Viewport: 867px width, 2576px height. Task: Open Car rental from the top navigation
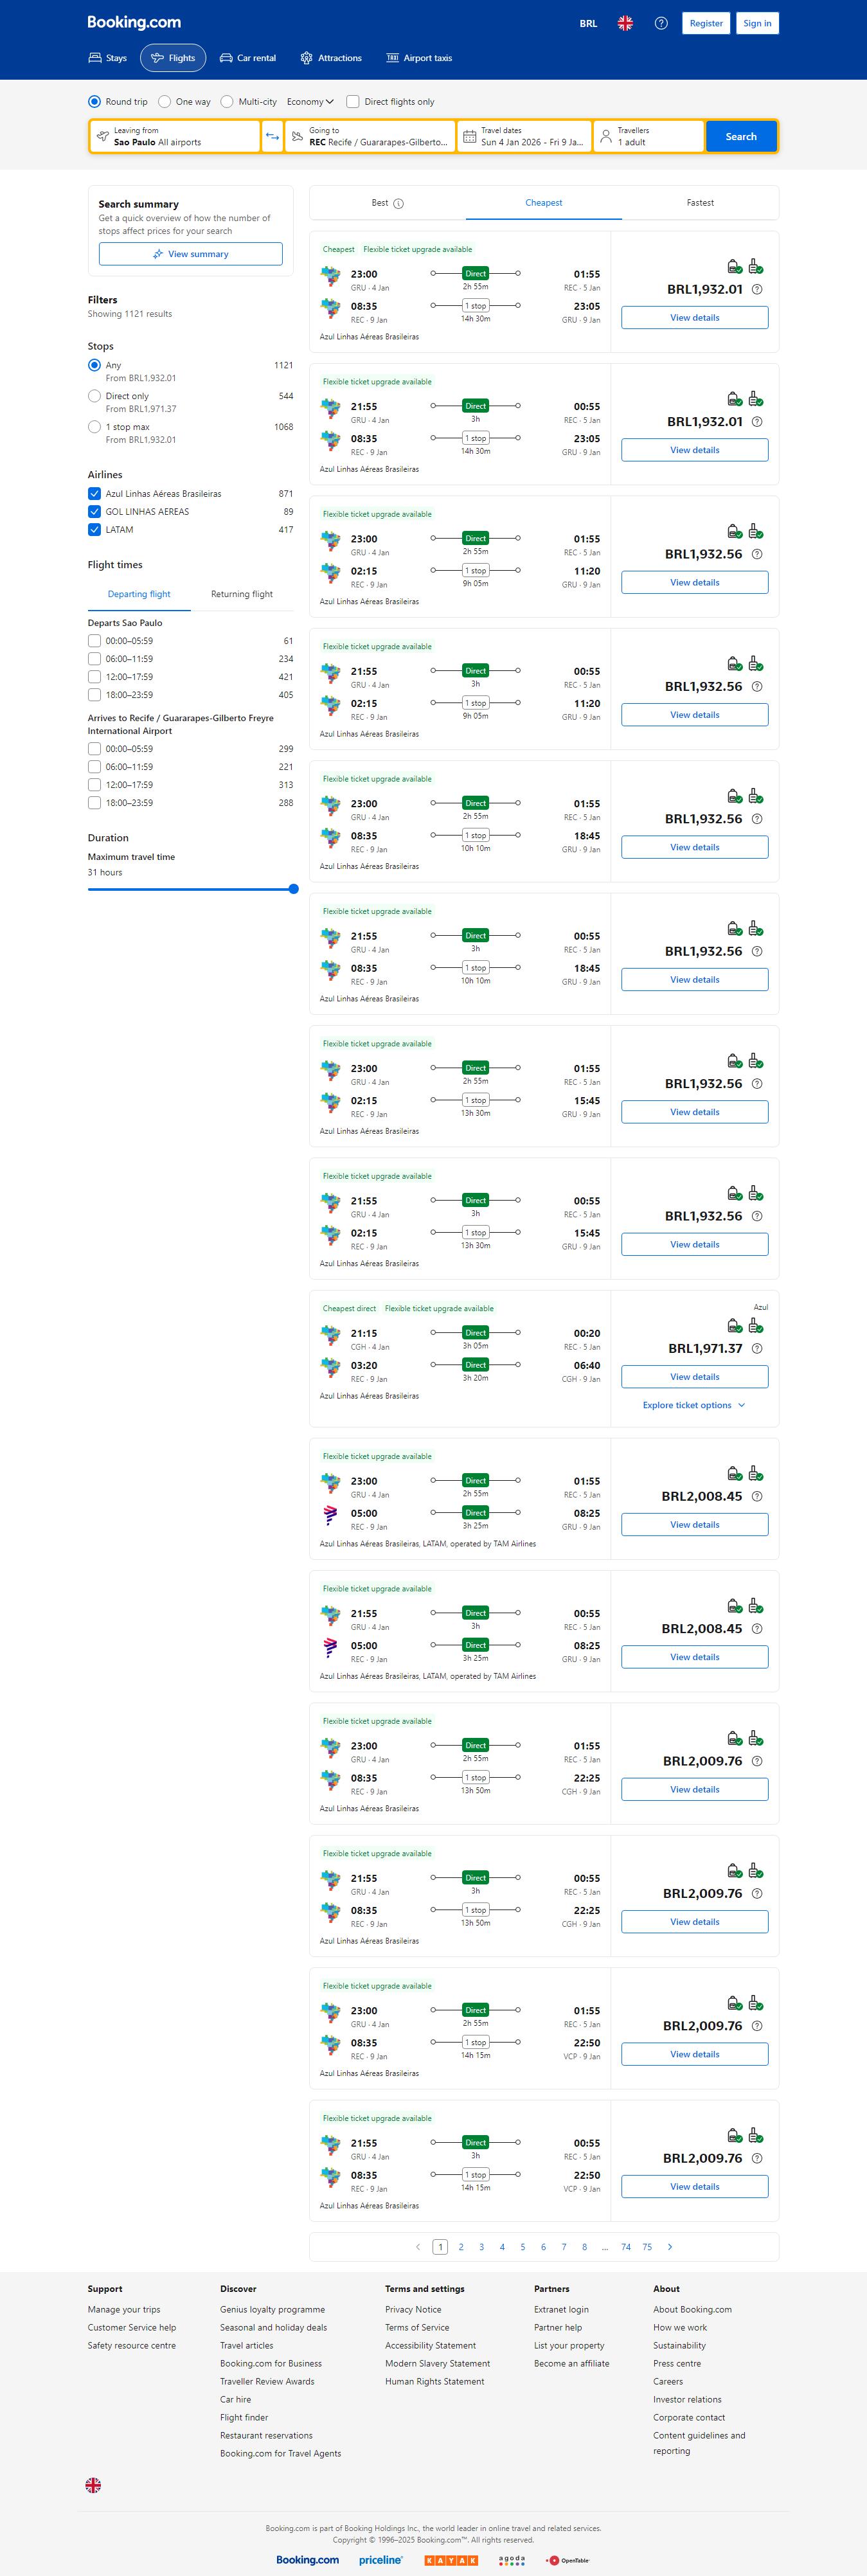(x=247, y=58)
